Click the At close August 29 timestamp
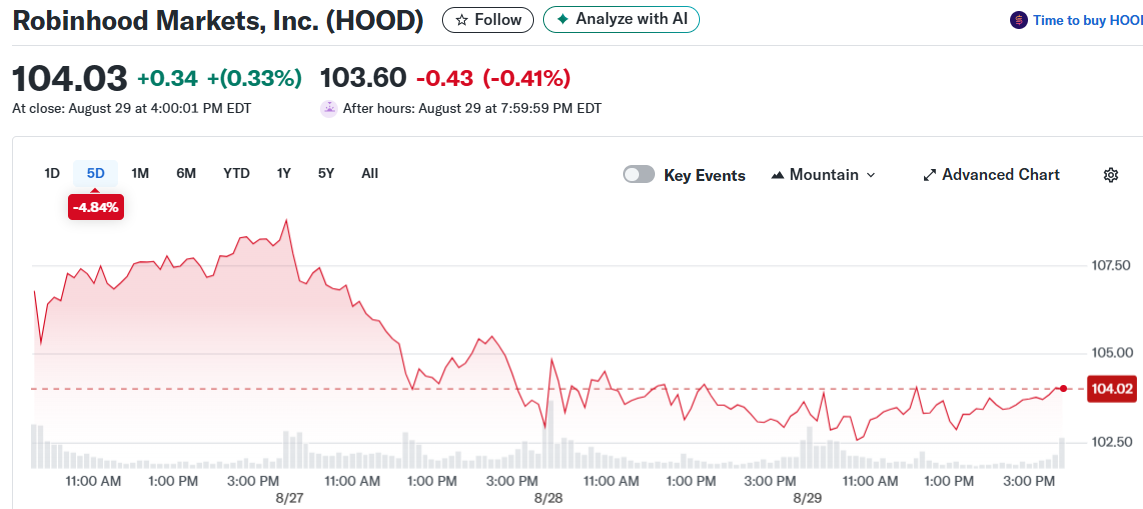Viewport: 1143px width, 509px height. tap(132, 109)
